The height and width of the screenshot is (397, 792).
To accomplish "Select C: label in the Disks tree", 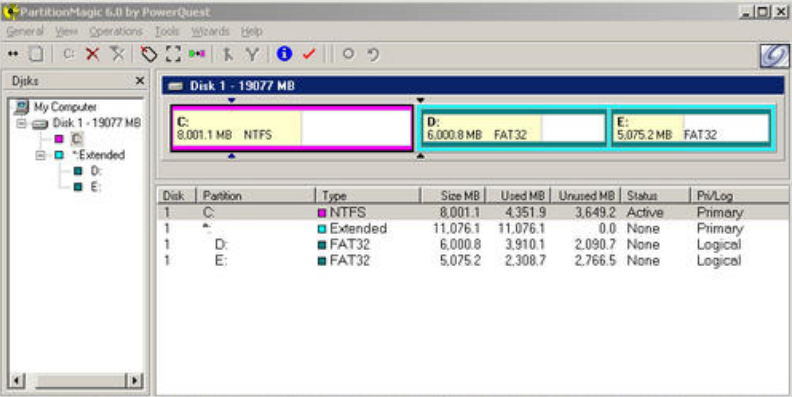I will coord(76,138).
